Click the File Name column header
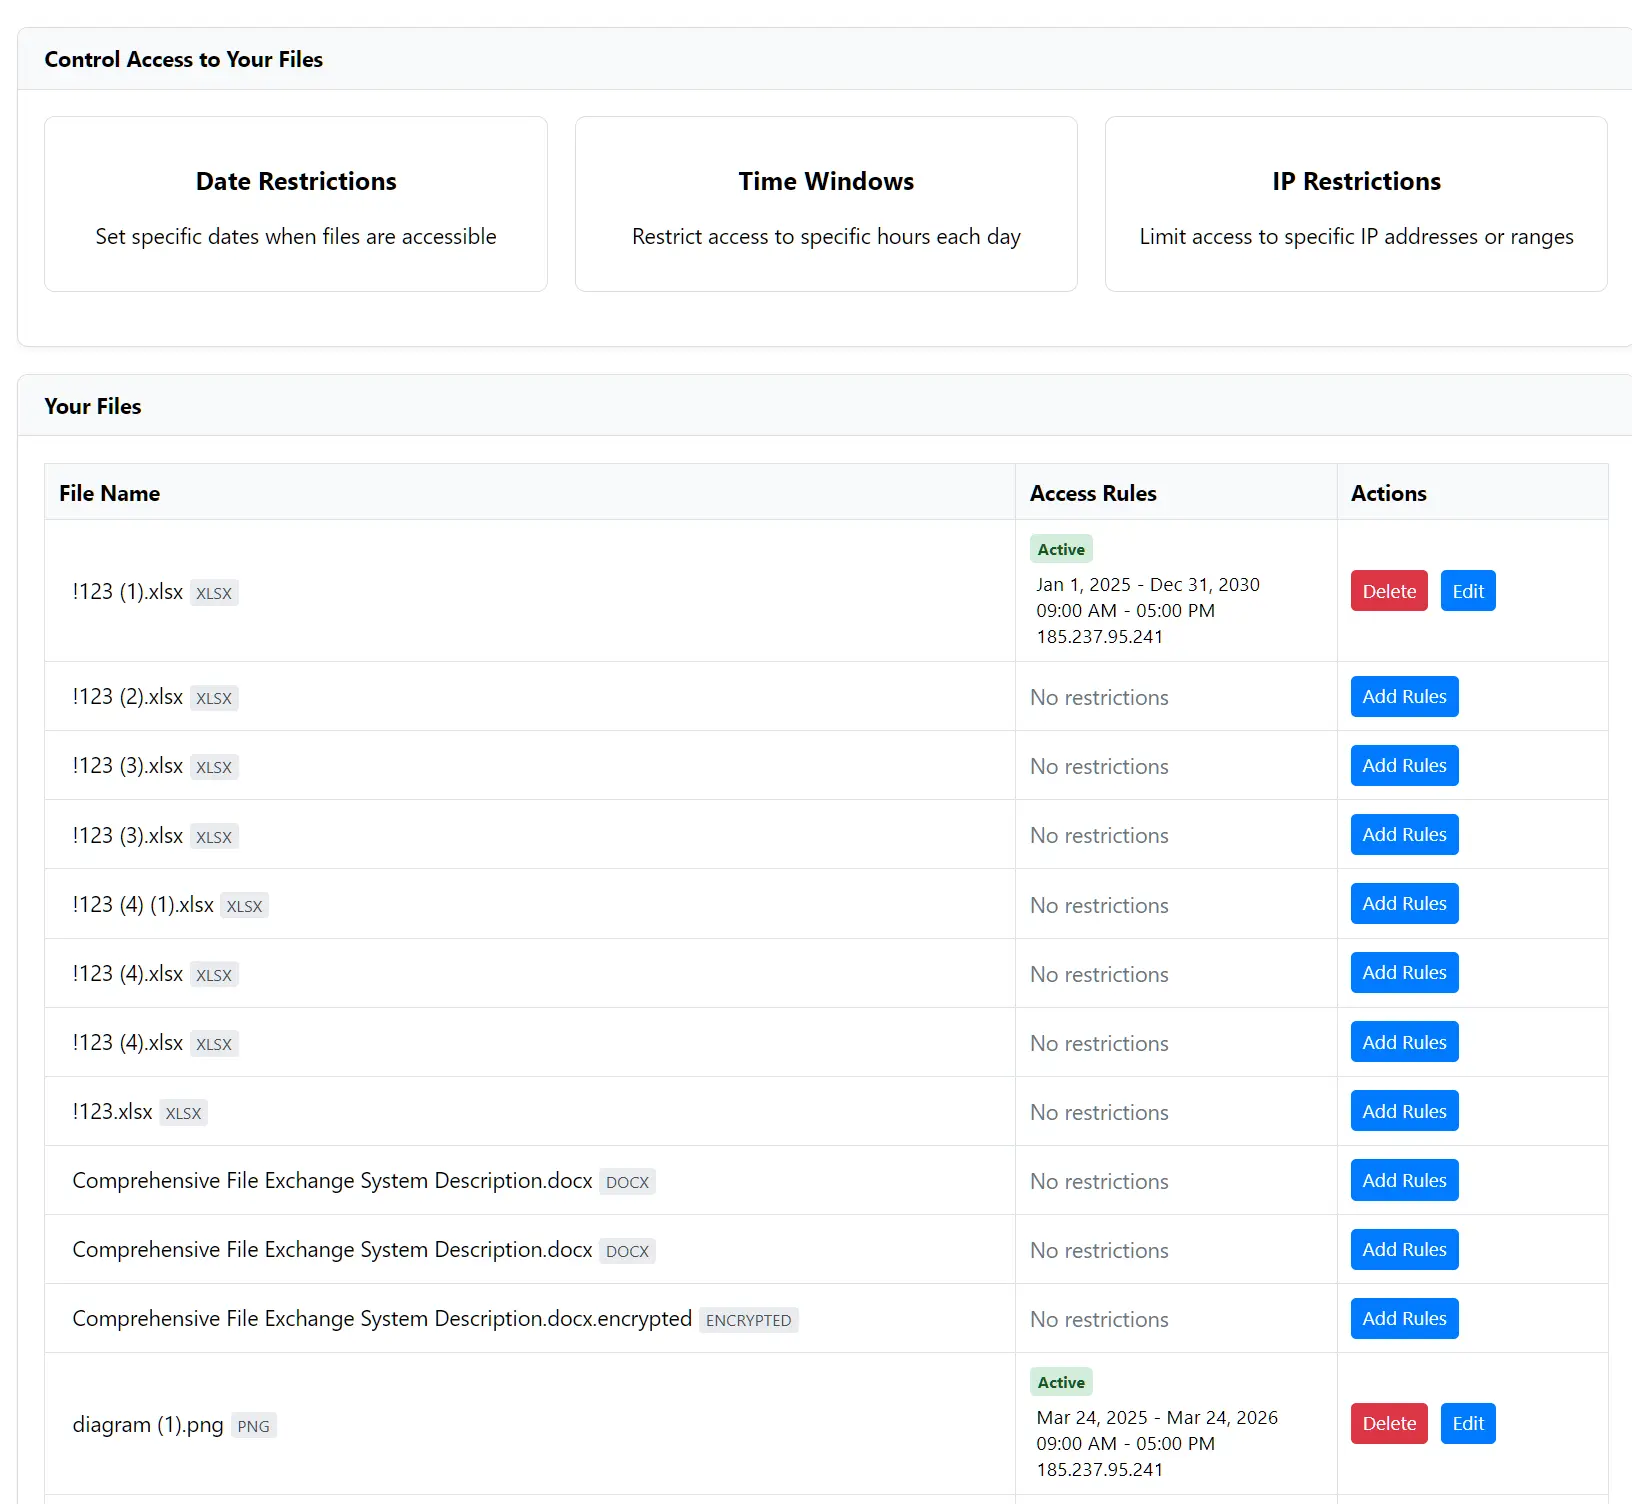Screen dimensions: 1632x1504 coord(110,493)
